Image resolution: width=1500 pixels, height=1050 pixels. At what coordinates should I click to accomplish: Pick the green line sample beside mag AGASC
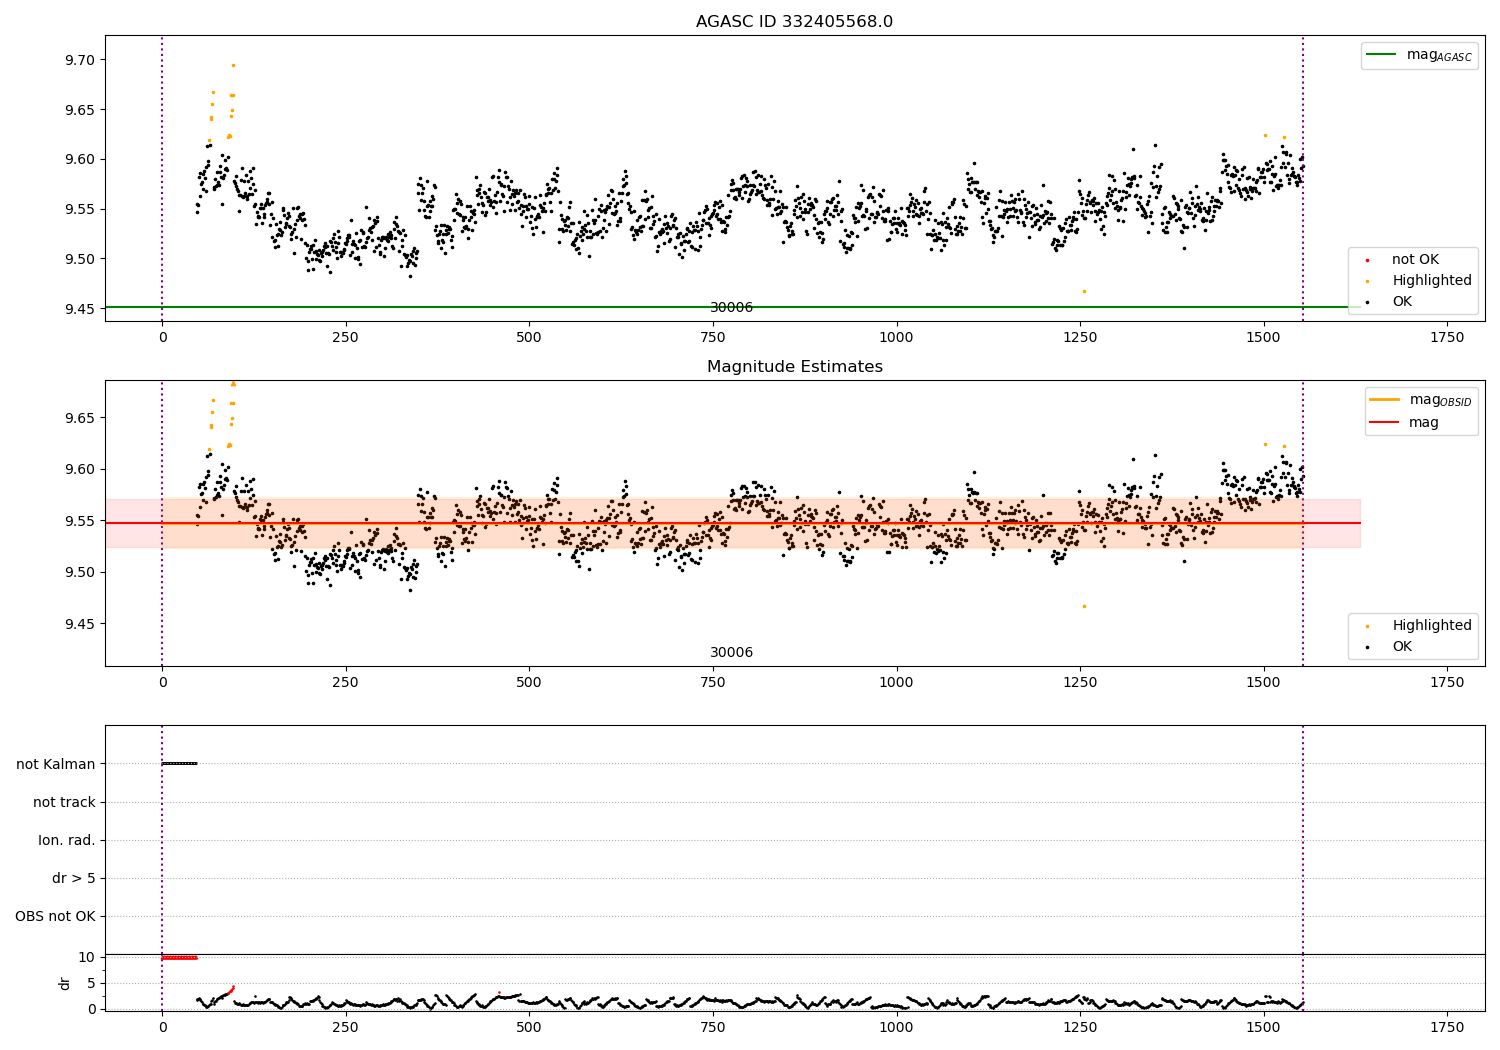coord(1382,55)
